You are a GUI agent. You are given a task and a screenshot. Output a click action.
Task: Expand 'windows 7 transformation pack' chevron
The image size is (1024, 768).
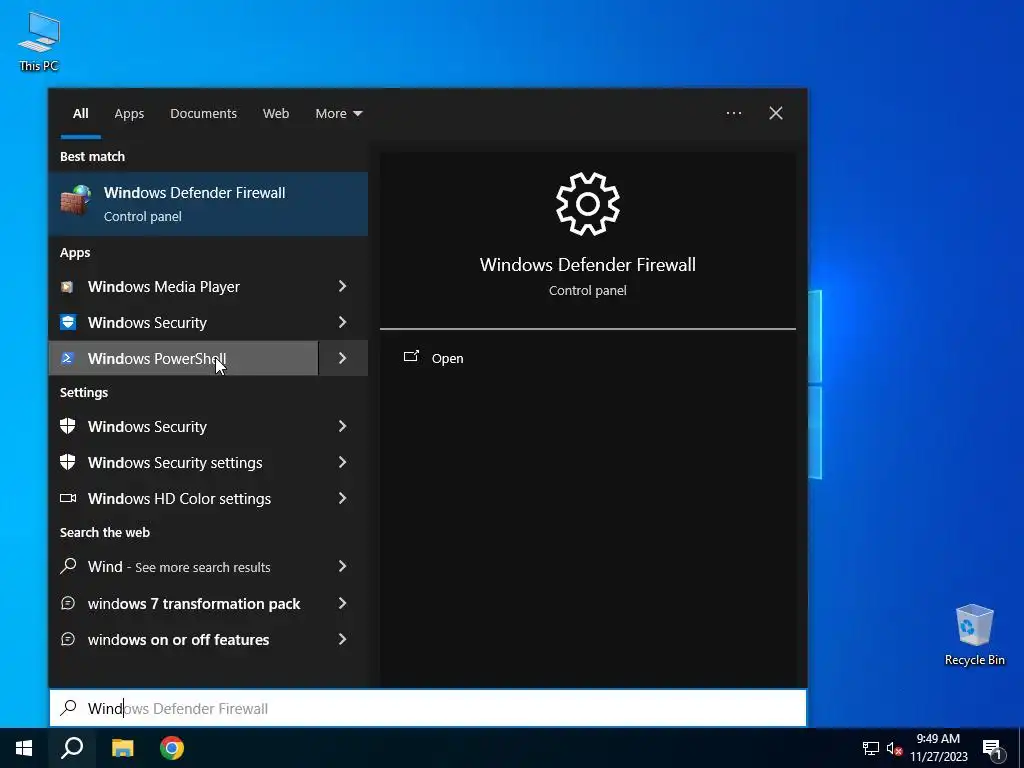click(x=343, y=603)
